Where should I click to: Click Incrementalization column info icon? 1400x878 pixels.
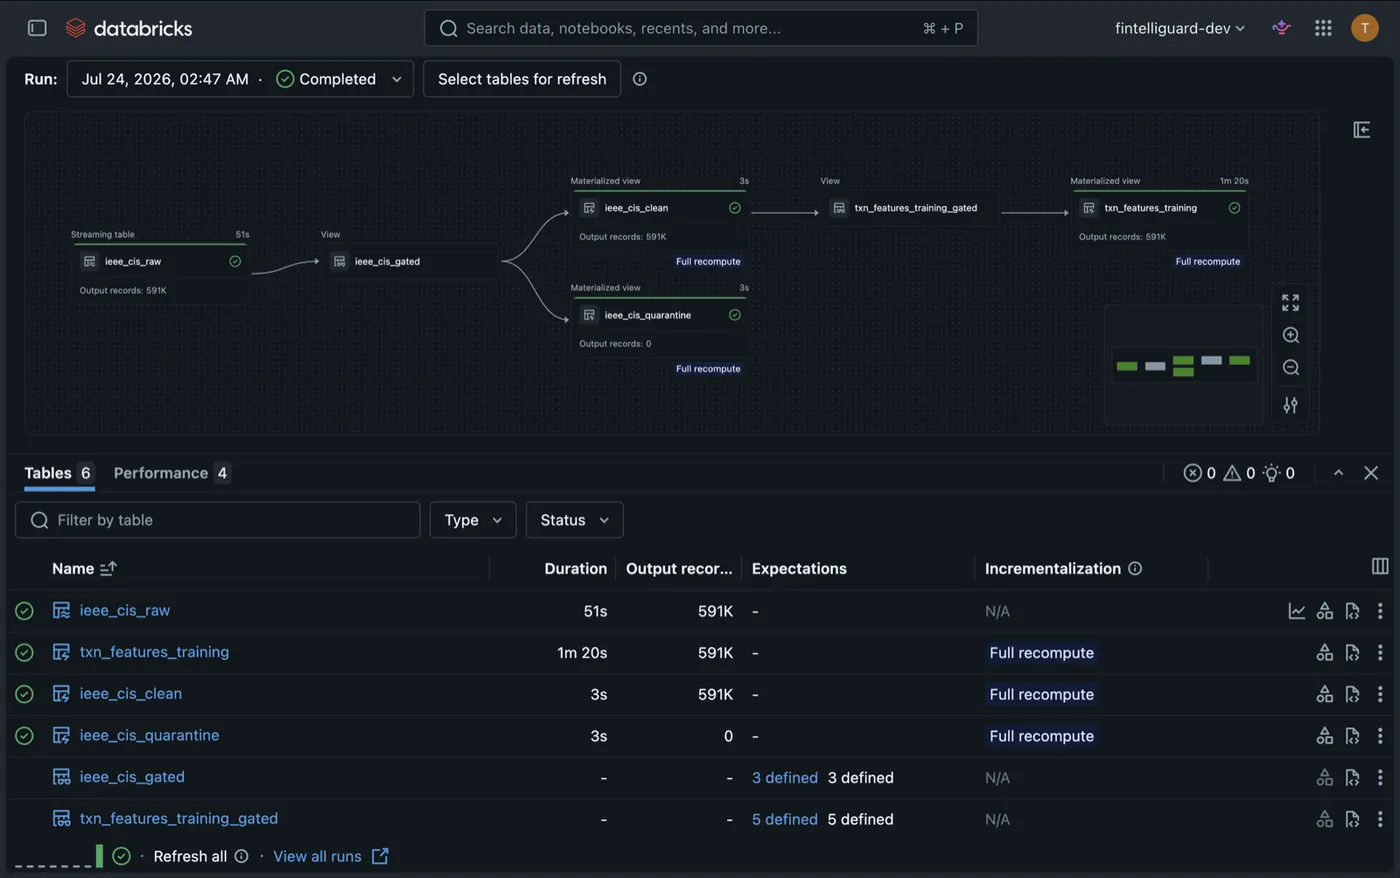tap(1135, 568)
